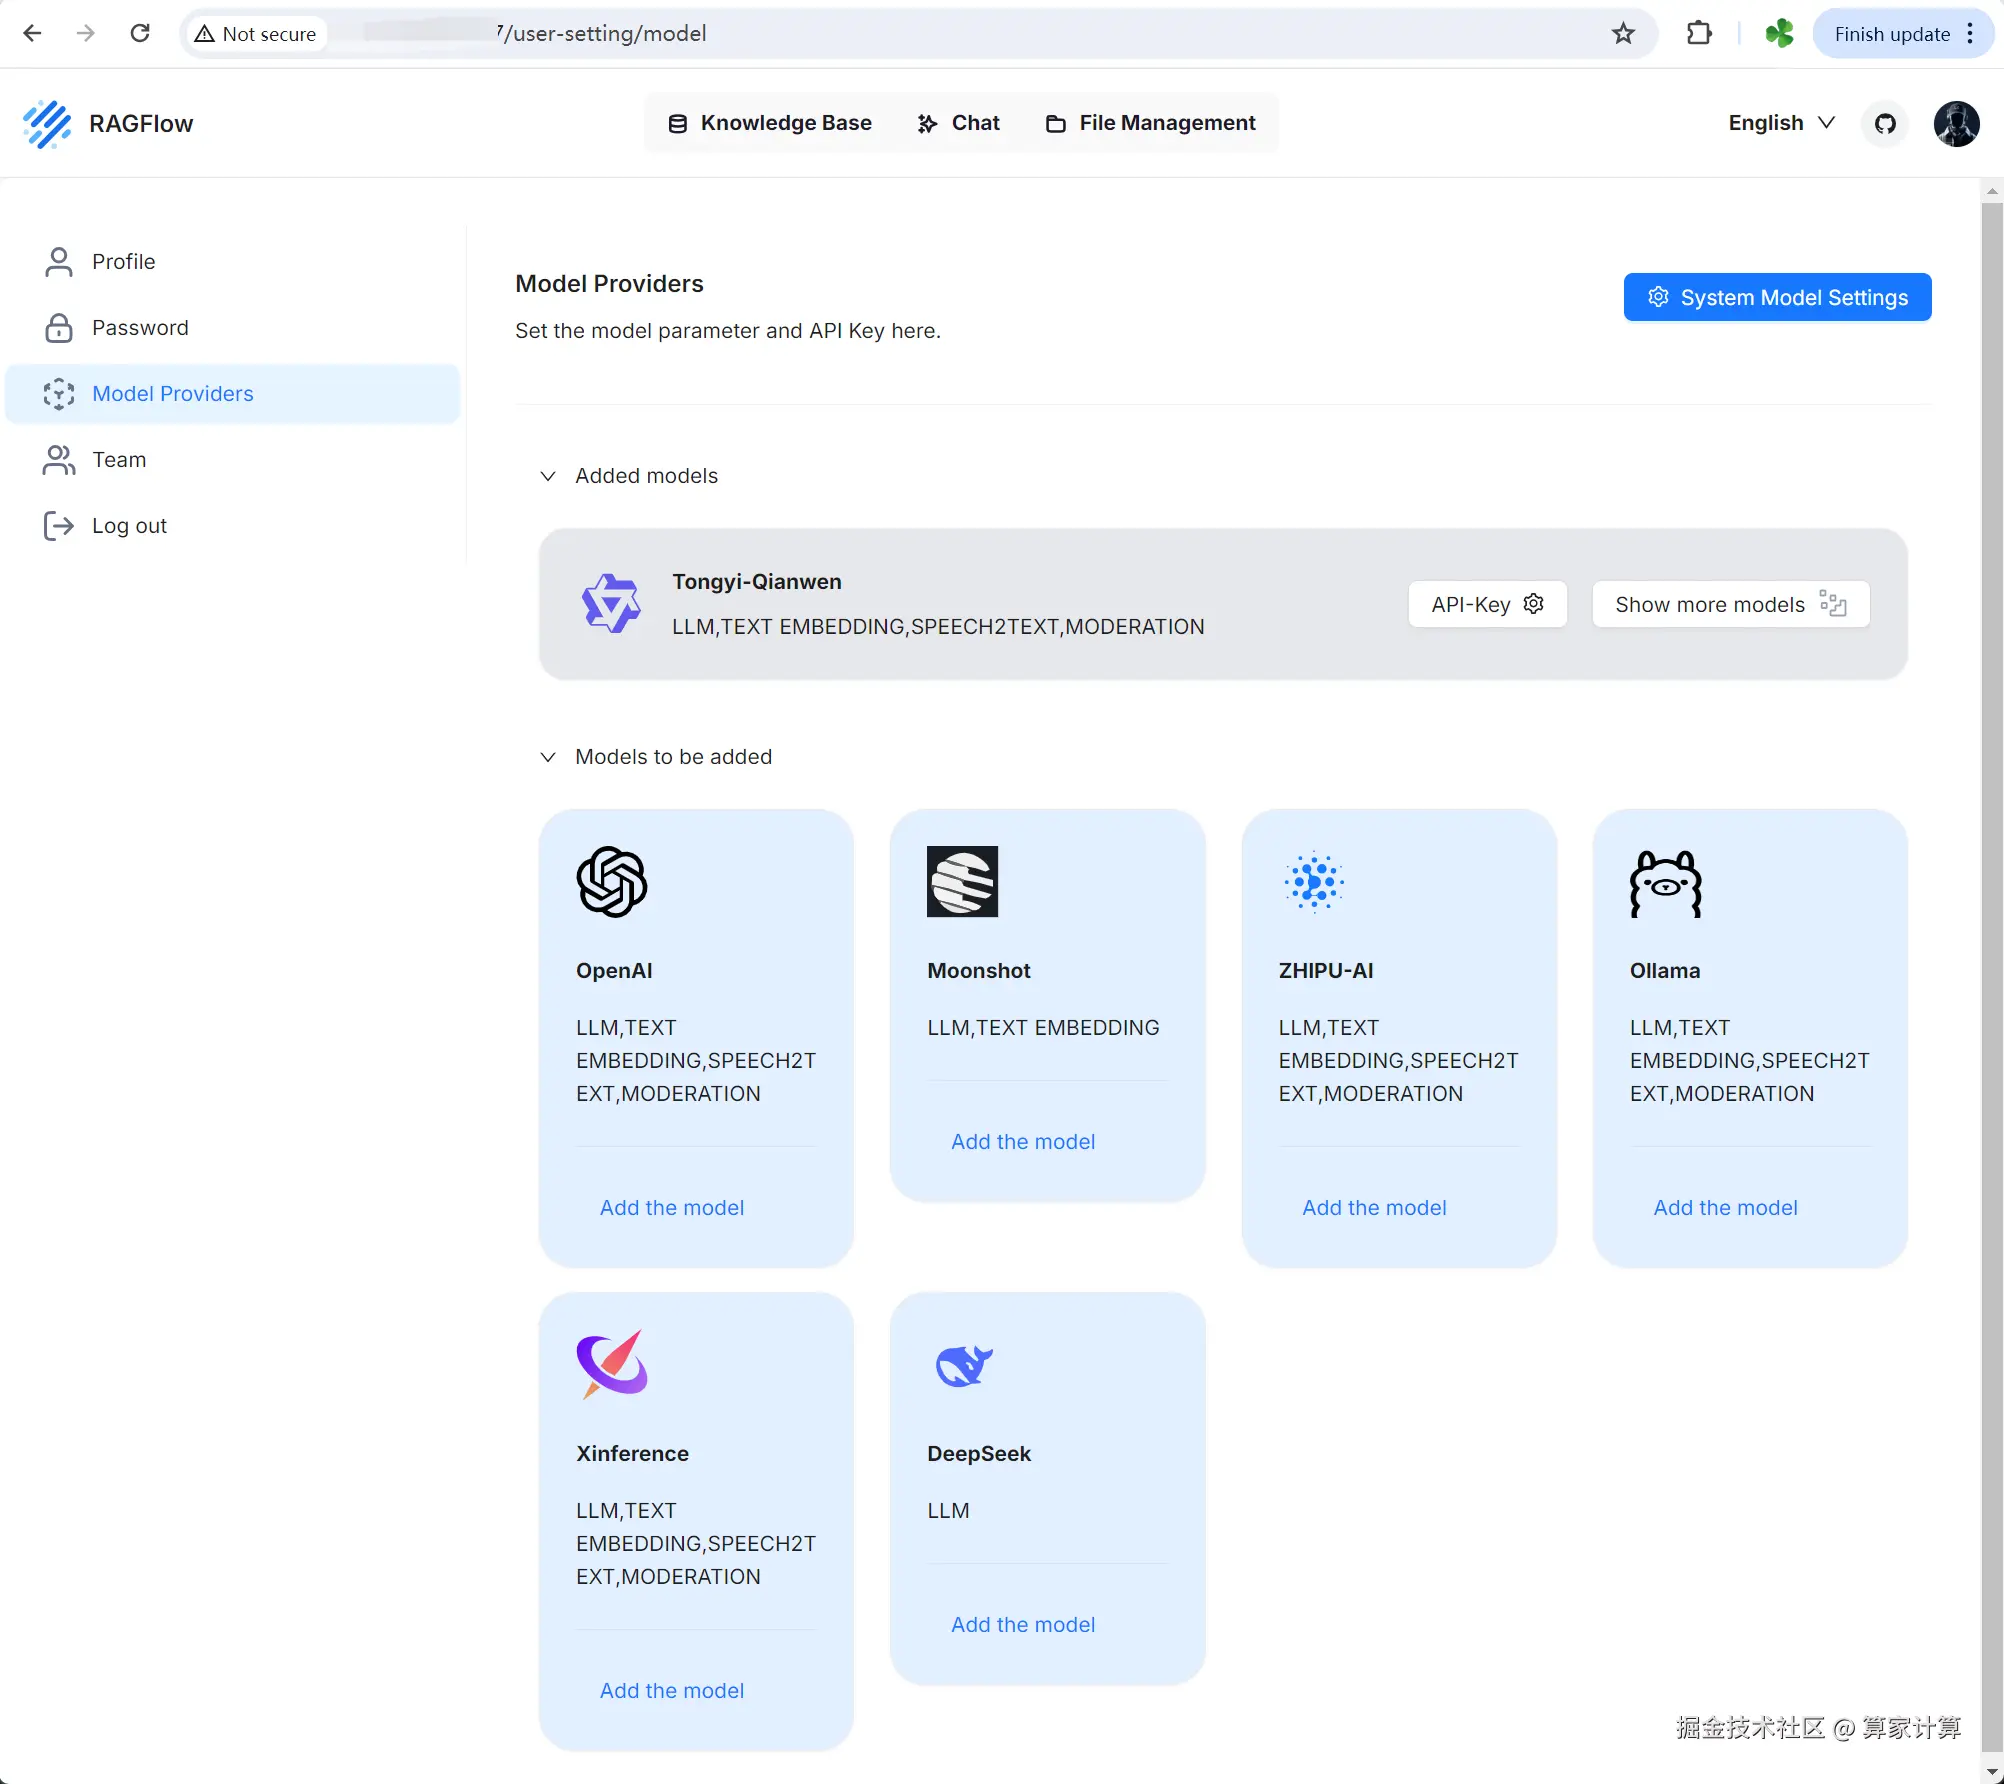
Task: Click Add the model under Moonshot
Action: [x=1022, y=1142]
